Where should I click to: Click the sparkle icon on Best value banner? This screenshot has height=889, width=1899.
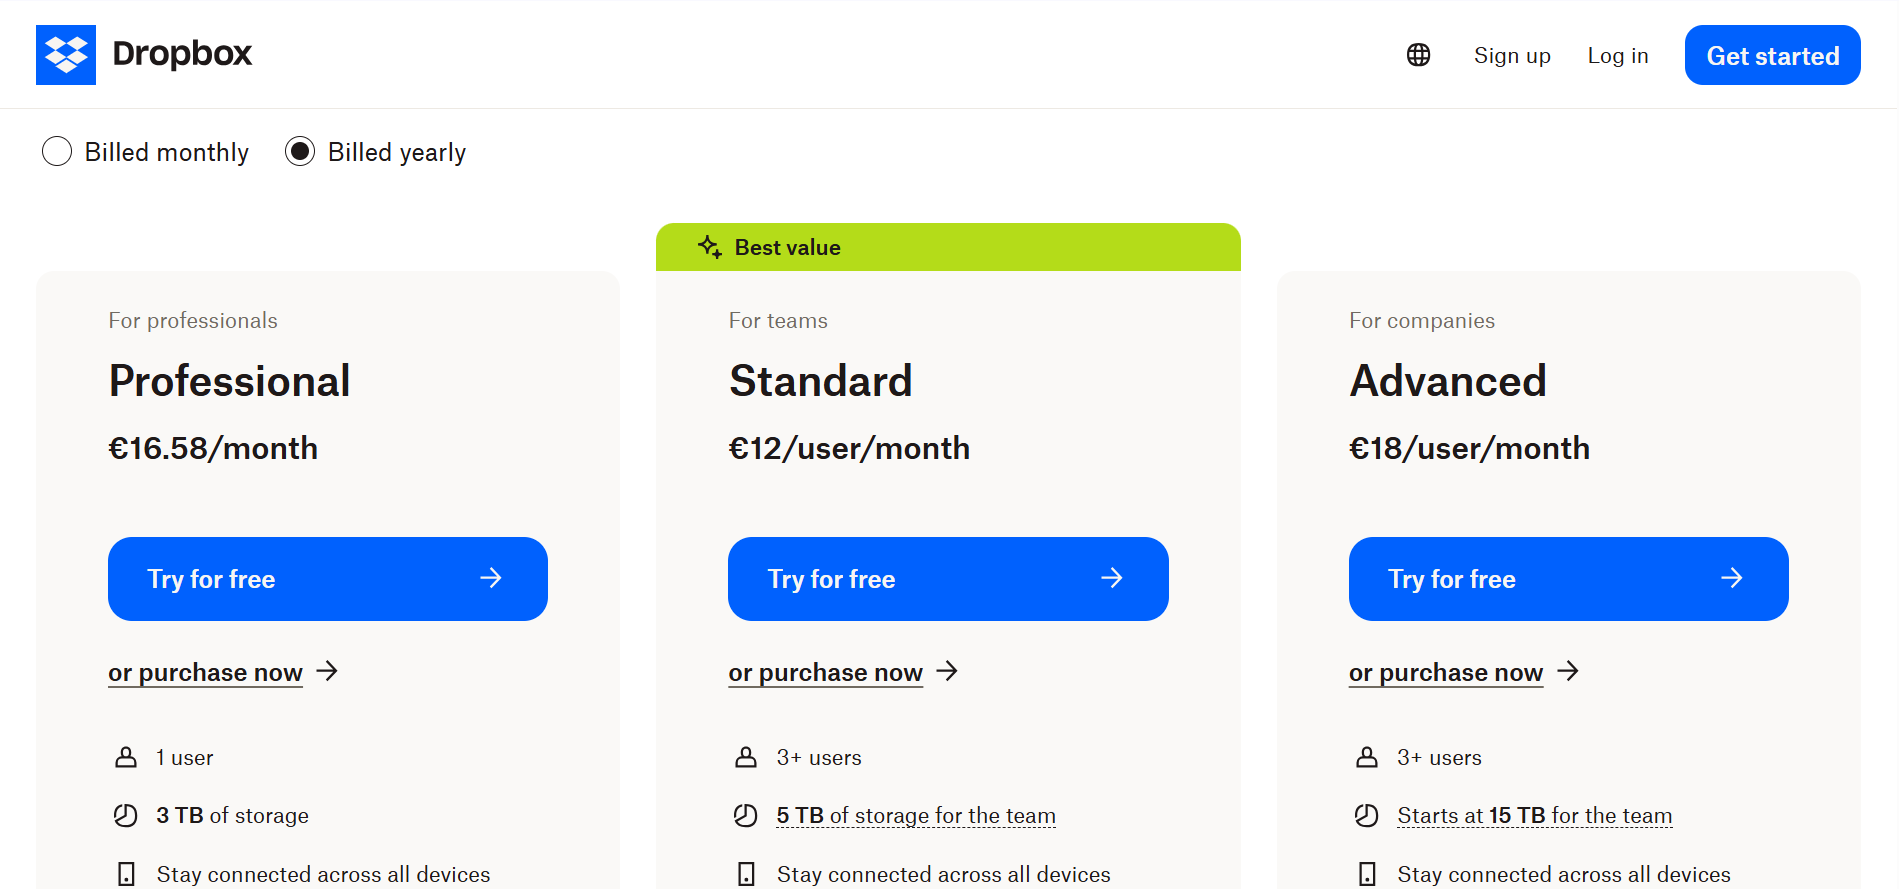coord(709,247)
